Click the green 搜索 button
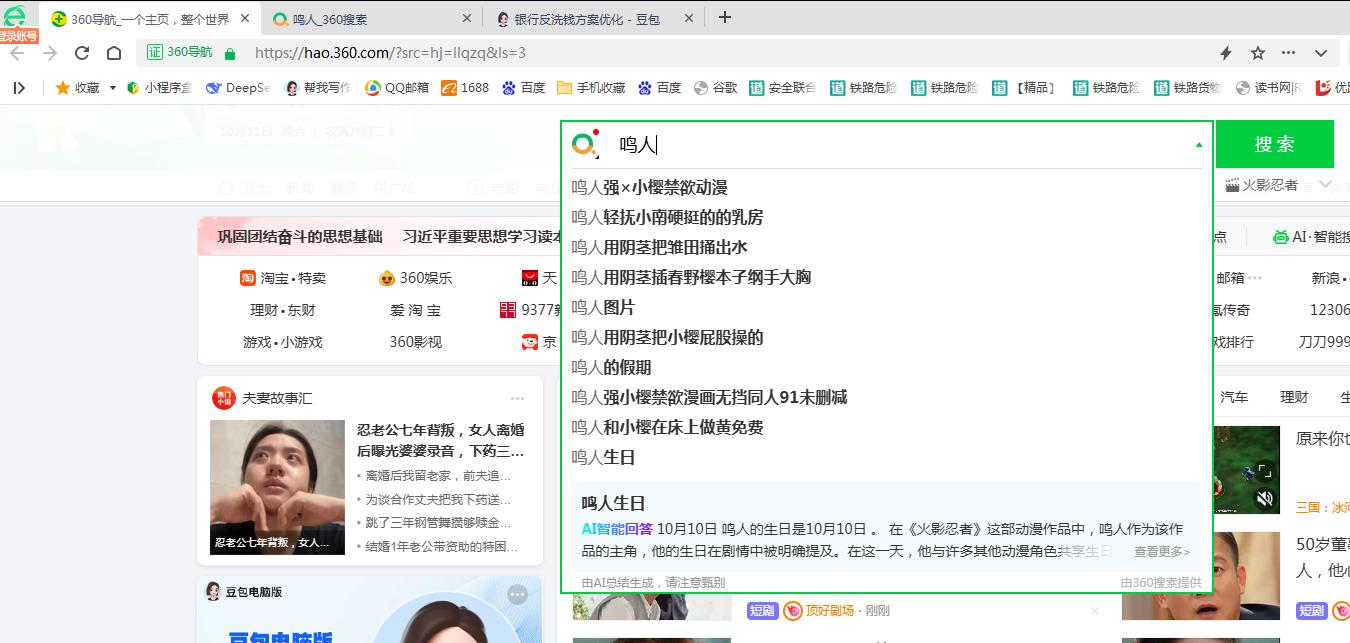The height and width of the screenshot is (643, 1350). (1274, 144)
